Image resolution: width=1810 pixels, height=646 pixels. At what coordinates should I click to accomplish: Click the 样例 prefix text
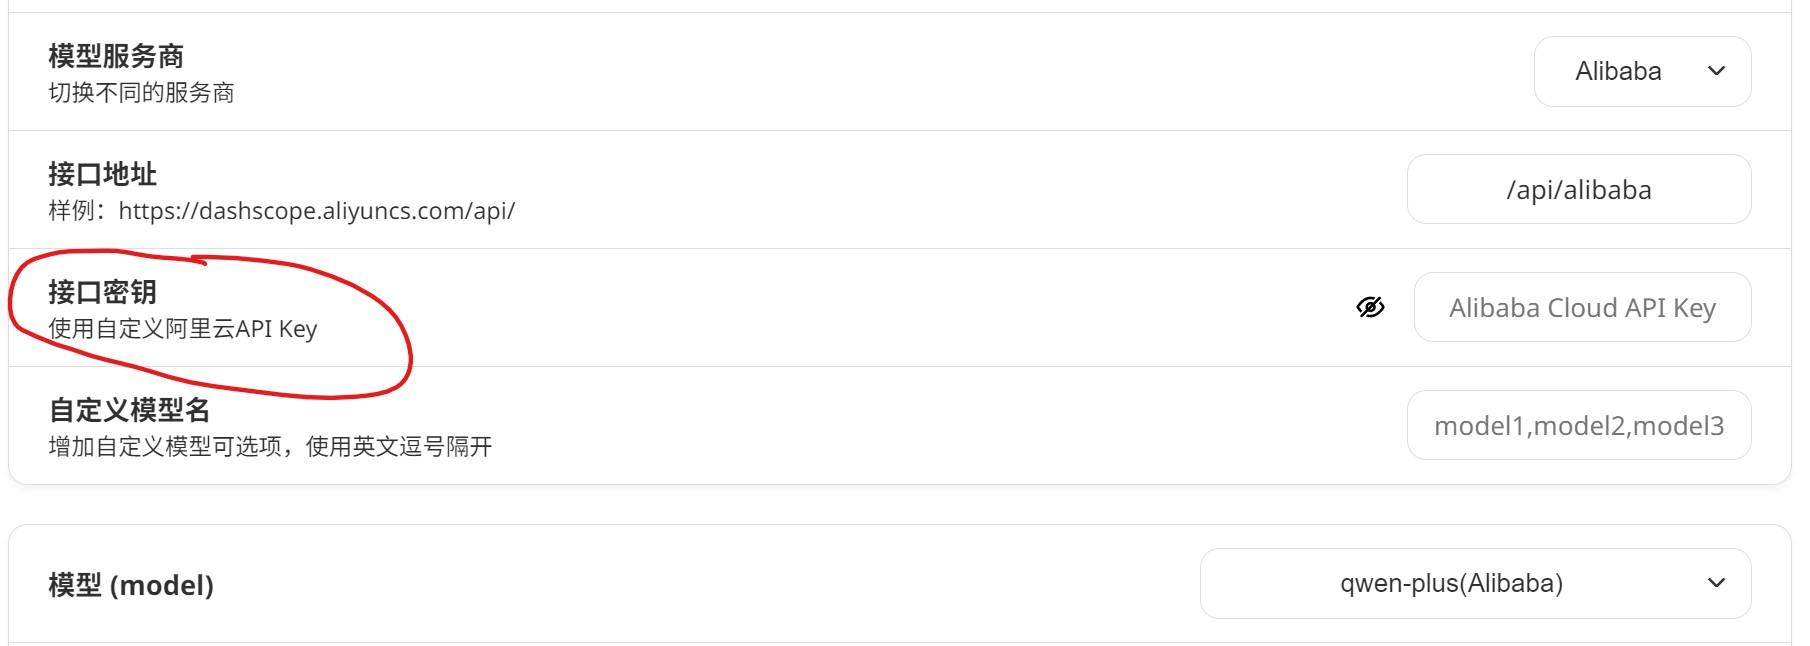pos(72,211)
